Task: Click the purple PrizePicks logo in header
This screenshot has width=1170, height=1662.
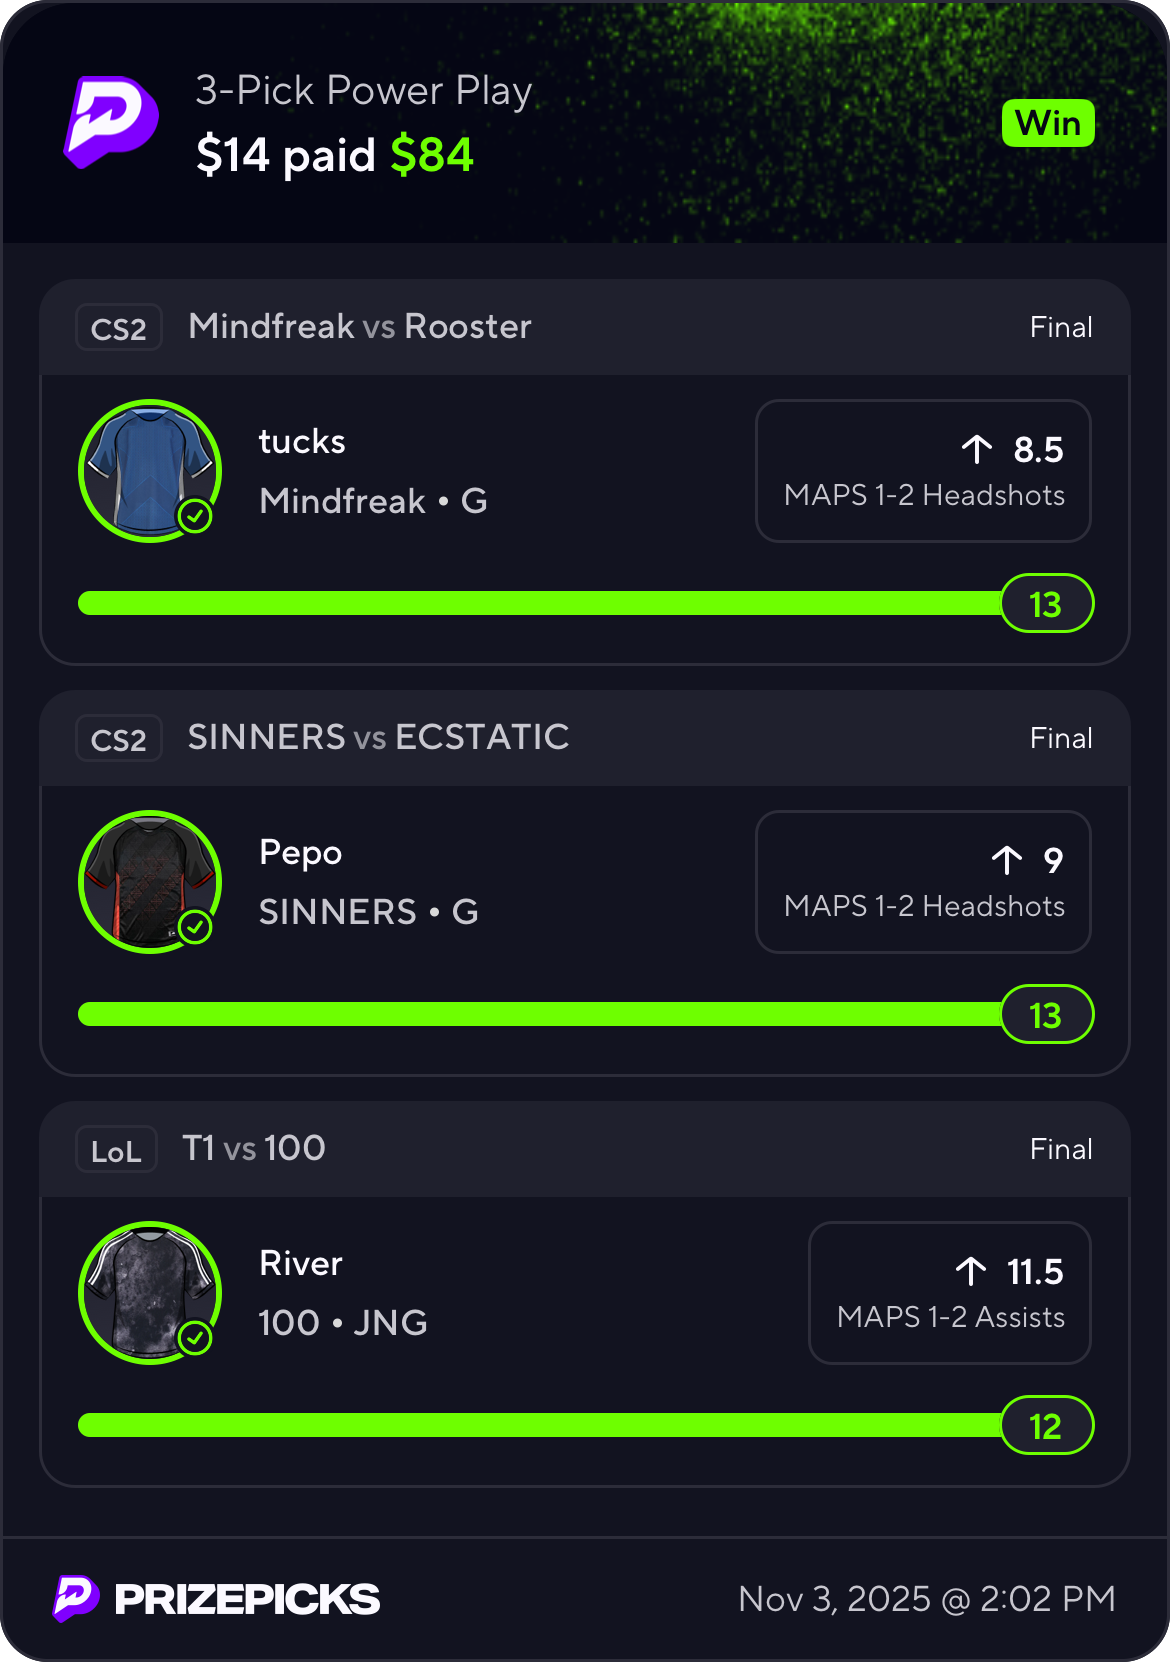Action: (111, 122)
